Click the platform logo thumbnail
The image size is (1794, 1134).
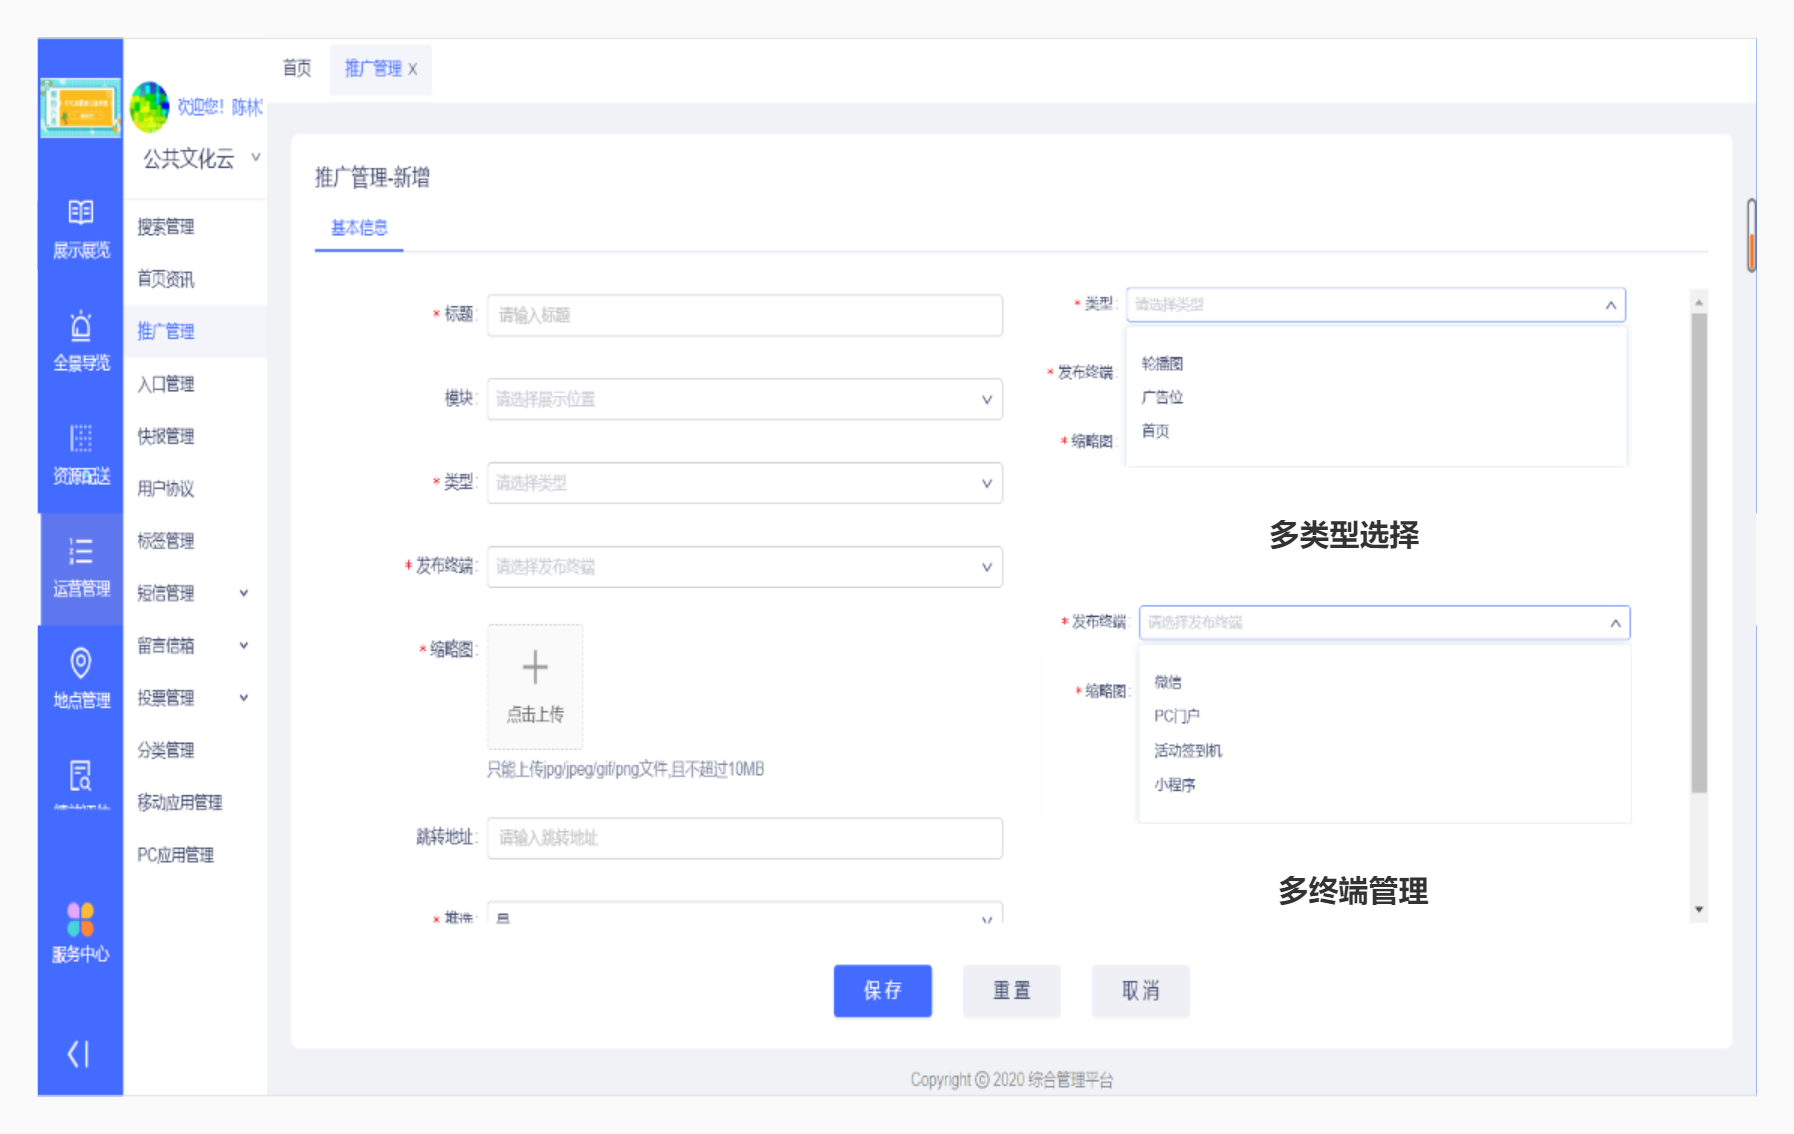[81, 107]
